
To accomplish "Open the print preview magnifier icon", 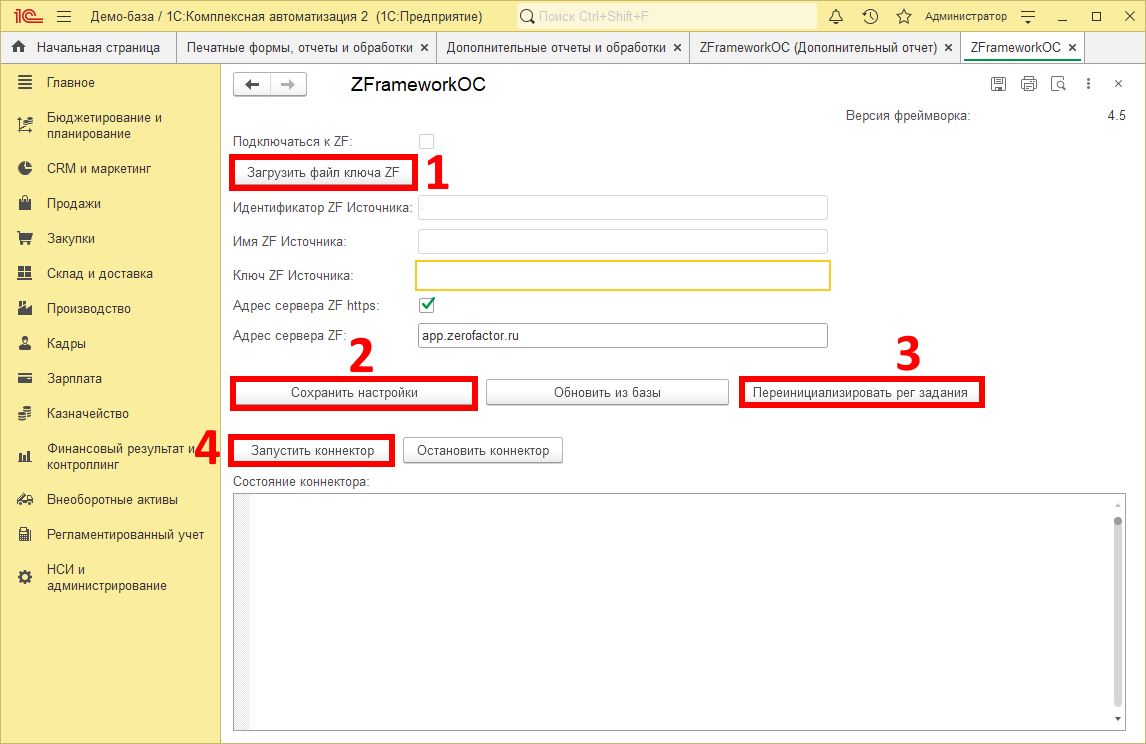I will 1058,85.
